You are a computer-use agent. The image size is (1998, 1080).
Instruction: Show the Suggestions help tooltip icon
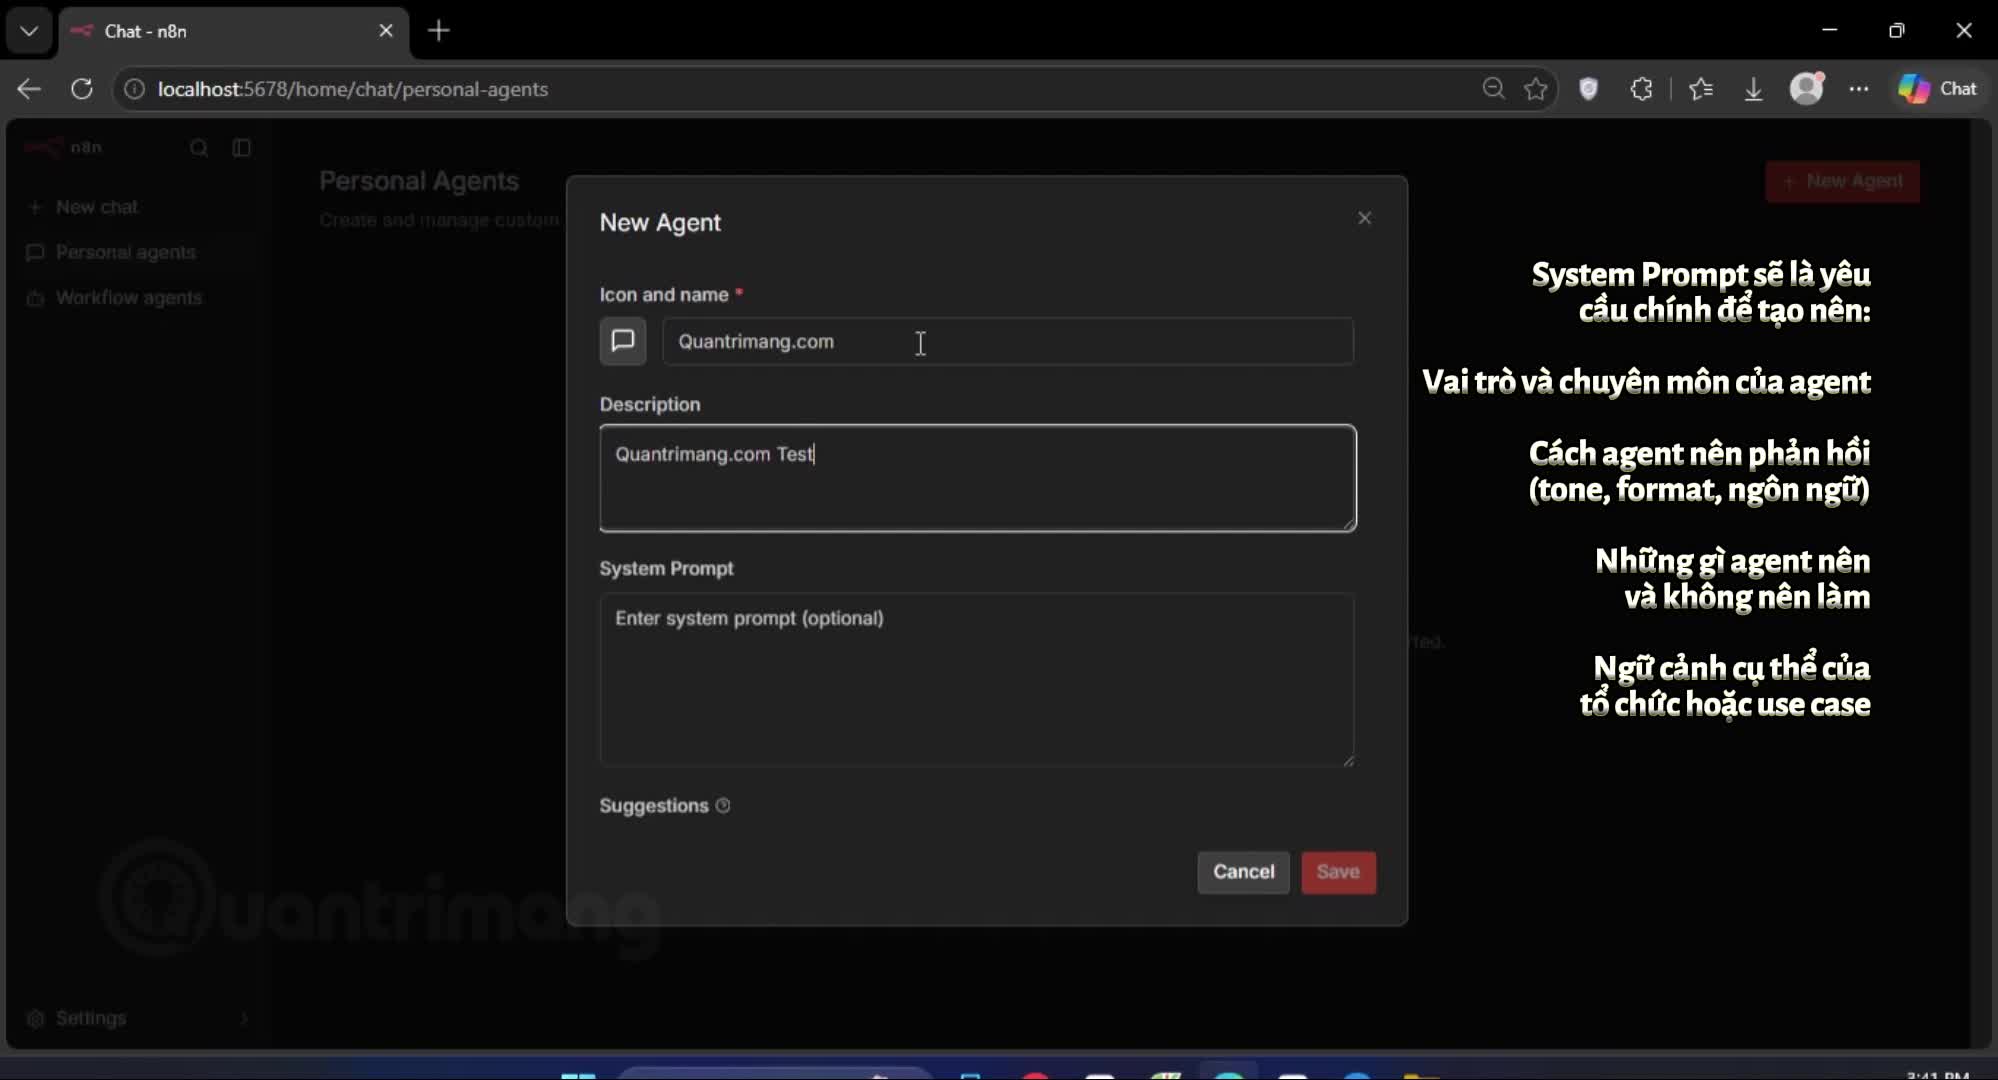click(x=723, y=806)
